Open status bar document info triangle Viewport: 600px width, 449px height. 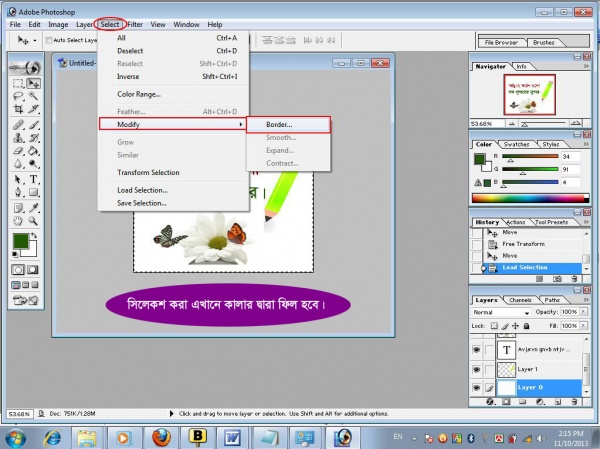tap(171, 413)
